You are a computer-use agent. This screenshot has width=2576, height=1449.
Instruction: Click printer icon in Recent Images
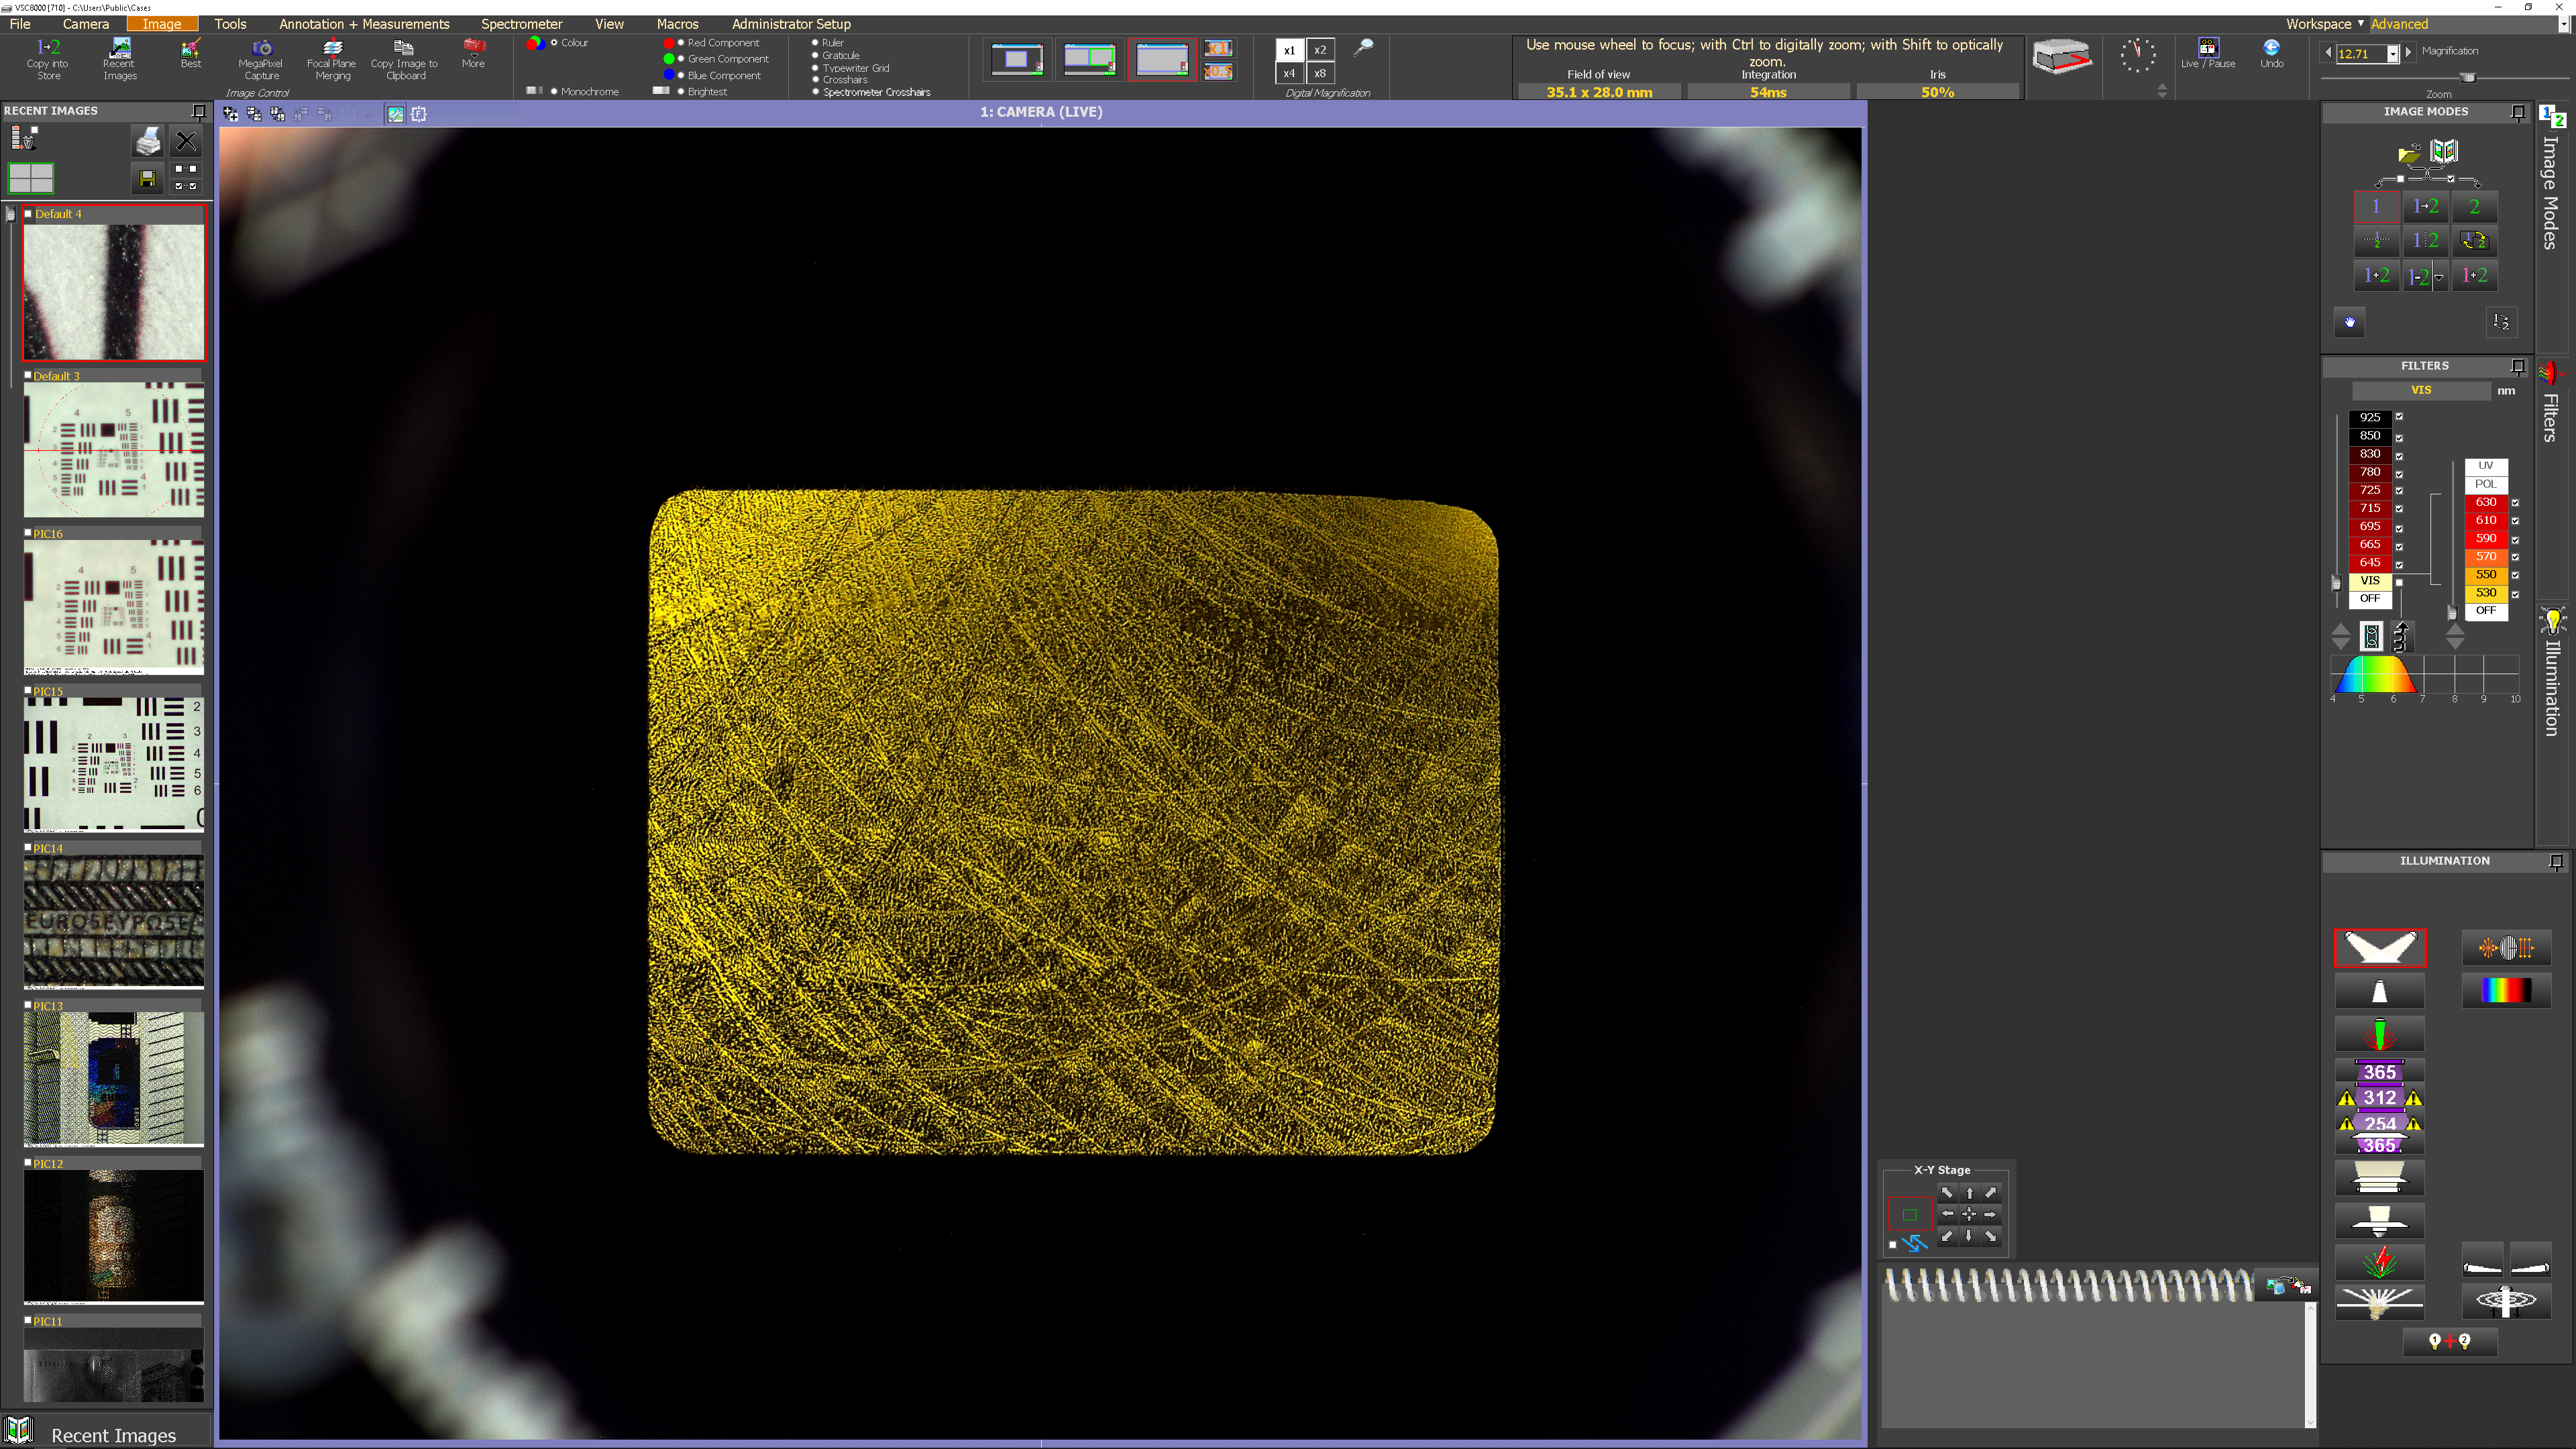[148, 141]
